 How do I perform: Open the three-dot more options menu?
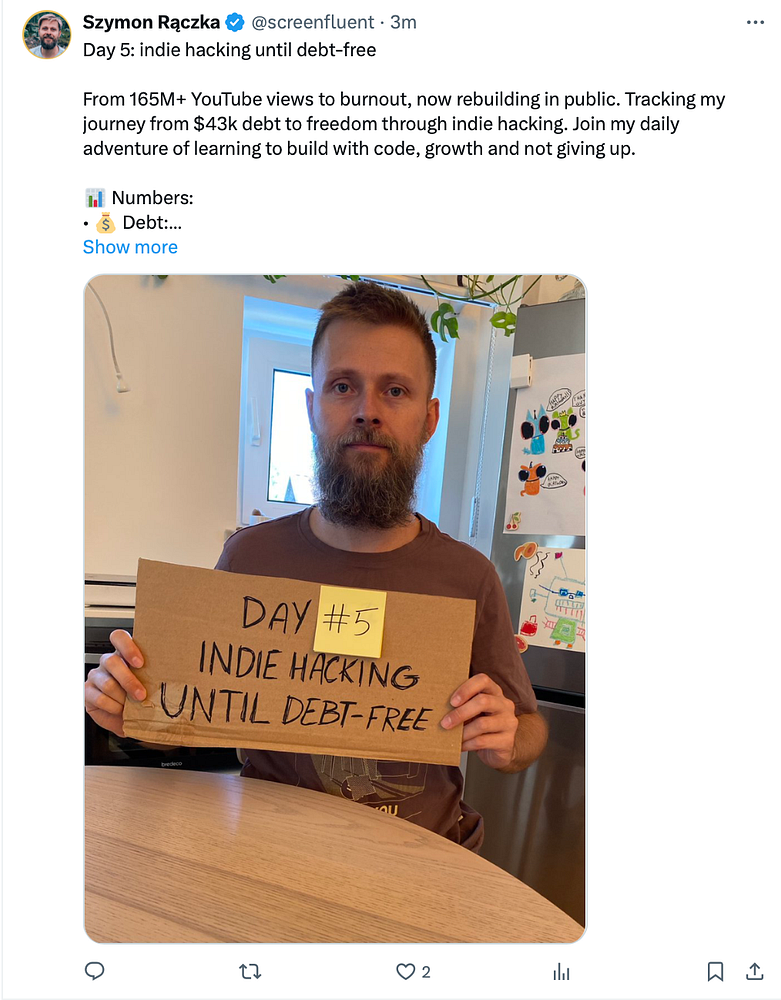point(755,22)
